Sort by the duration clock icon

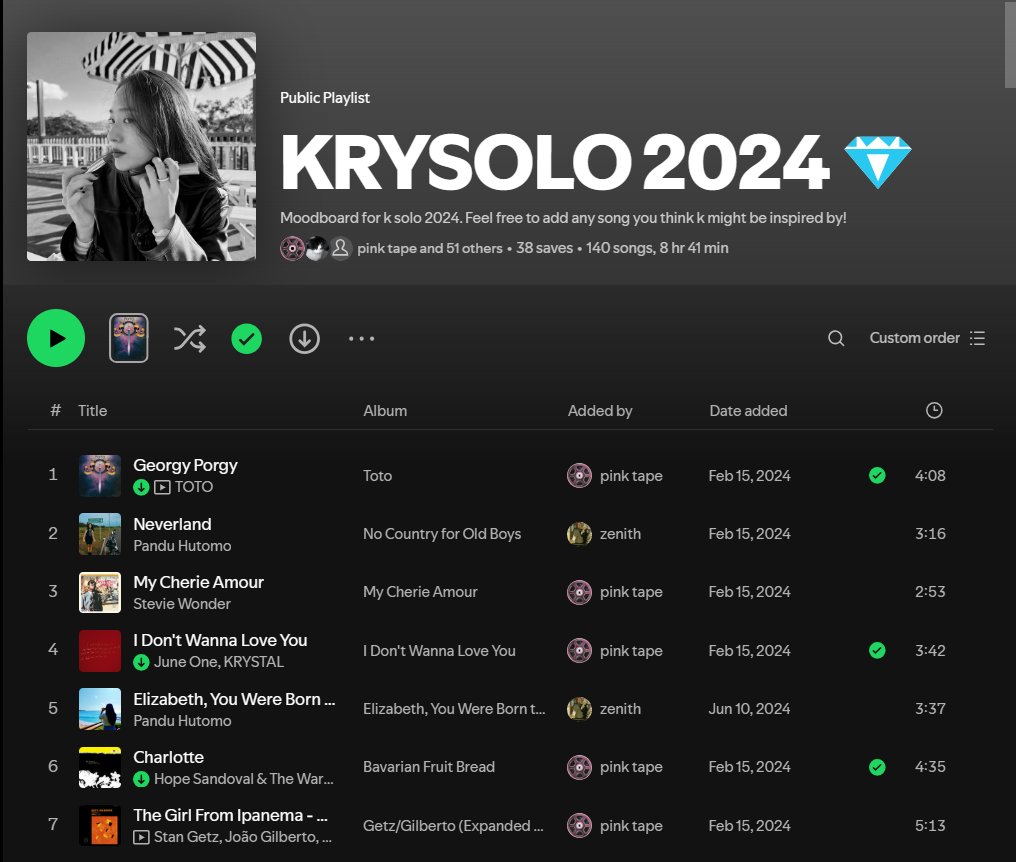(934, 410)
